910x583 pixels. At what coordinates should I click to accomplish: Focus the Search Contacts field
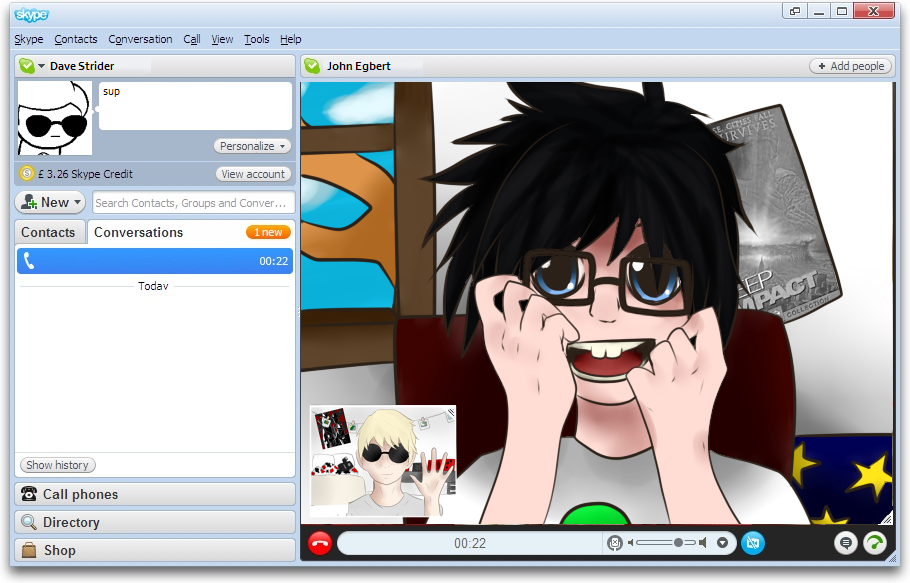(x=193, y=203)
